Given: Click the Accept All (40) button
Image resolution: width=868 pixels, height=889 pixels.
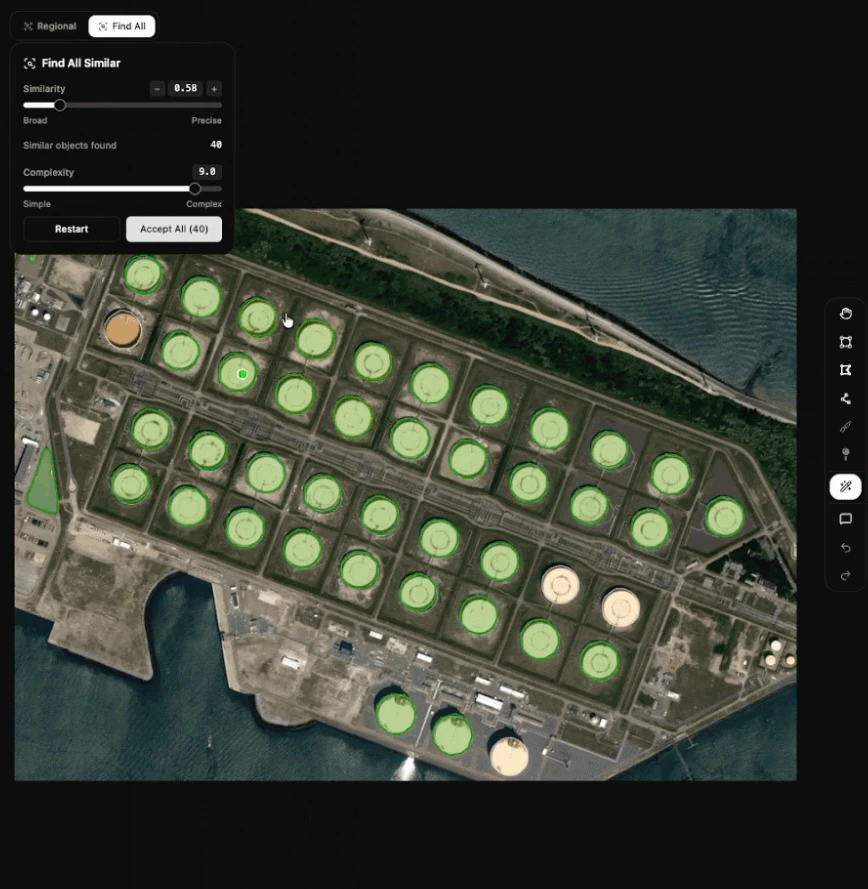Looking at the screenshot, I should tap(174, 229).
